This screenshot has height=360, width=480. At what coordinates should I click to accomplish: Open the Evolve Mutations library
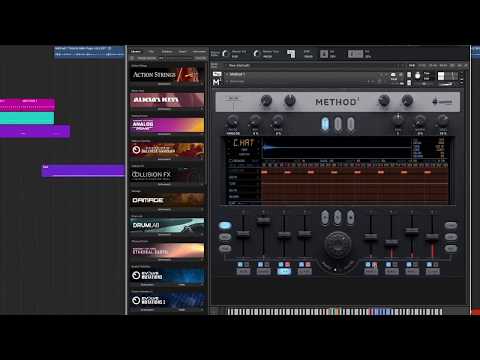[x=167, y=275]
